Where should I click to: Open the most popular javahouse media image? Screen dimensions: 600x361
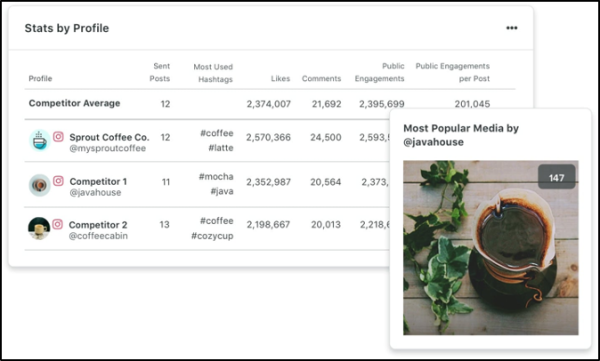(x=491, y=248)
